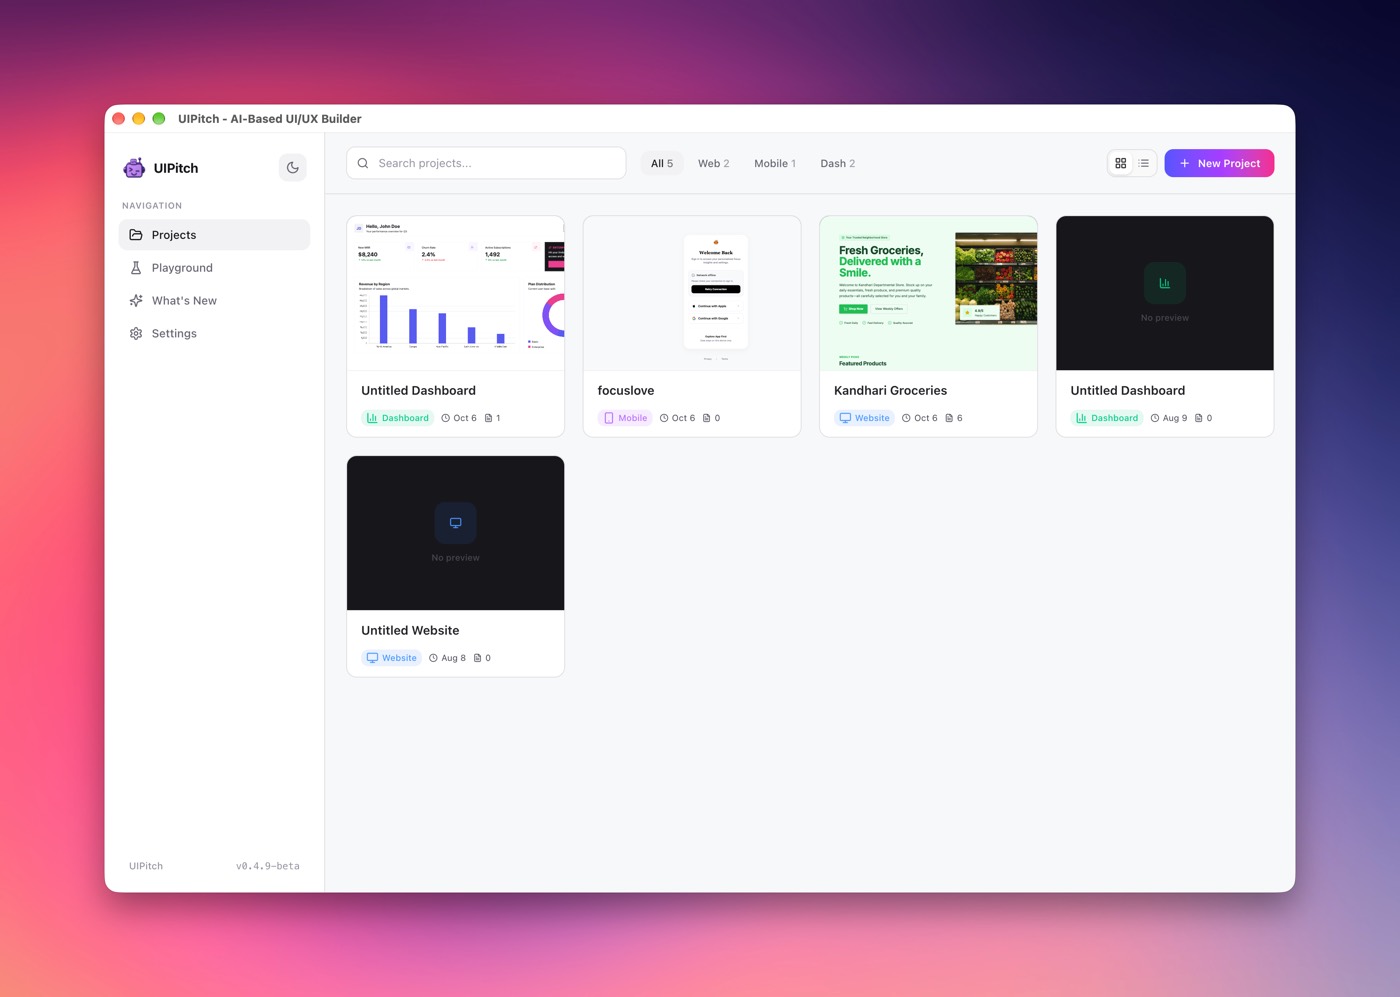Screen dimensions: 1400x997
Task: Click the Website tag on Untitled Website
Action: (392, 658)
